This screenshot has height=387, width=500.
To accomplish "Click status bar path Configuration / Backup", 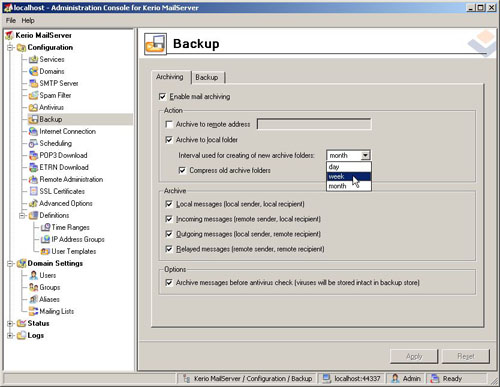I will coord(253,379).
